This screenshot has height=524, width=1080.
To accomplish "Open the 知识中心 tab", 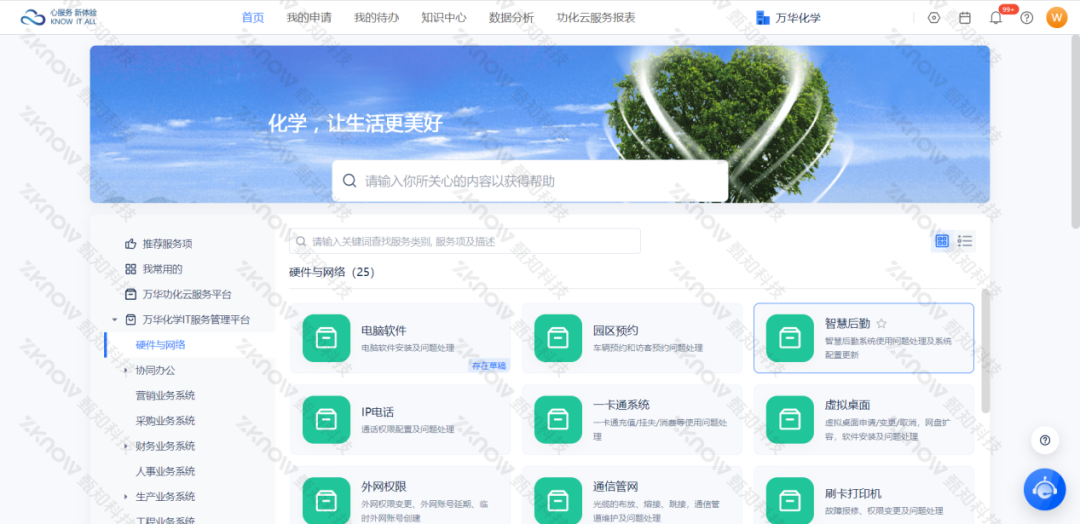I will (x=444, y=18).
